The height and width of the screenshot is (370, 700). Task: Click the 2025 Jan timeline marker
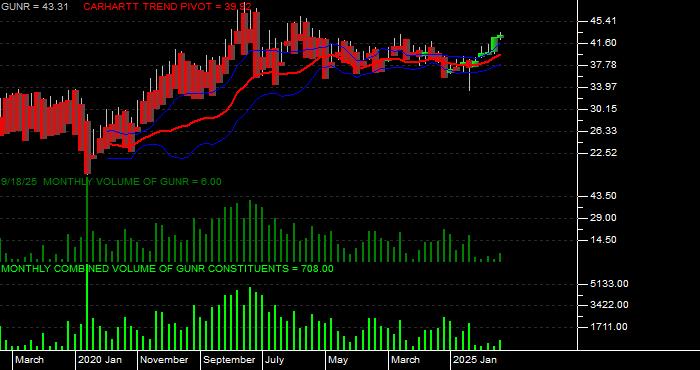(x=475, y=360)
